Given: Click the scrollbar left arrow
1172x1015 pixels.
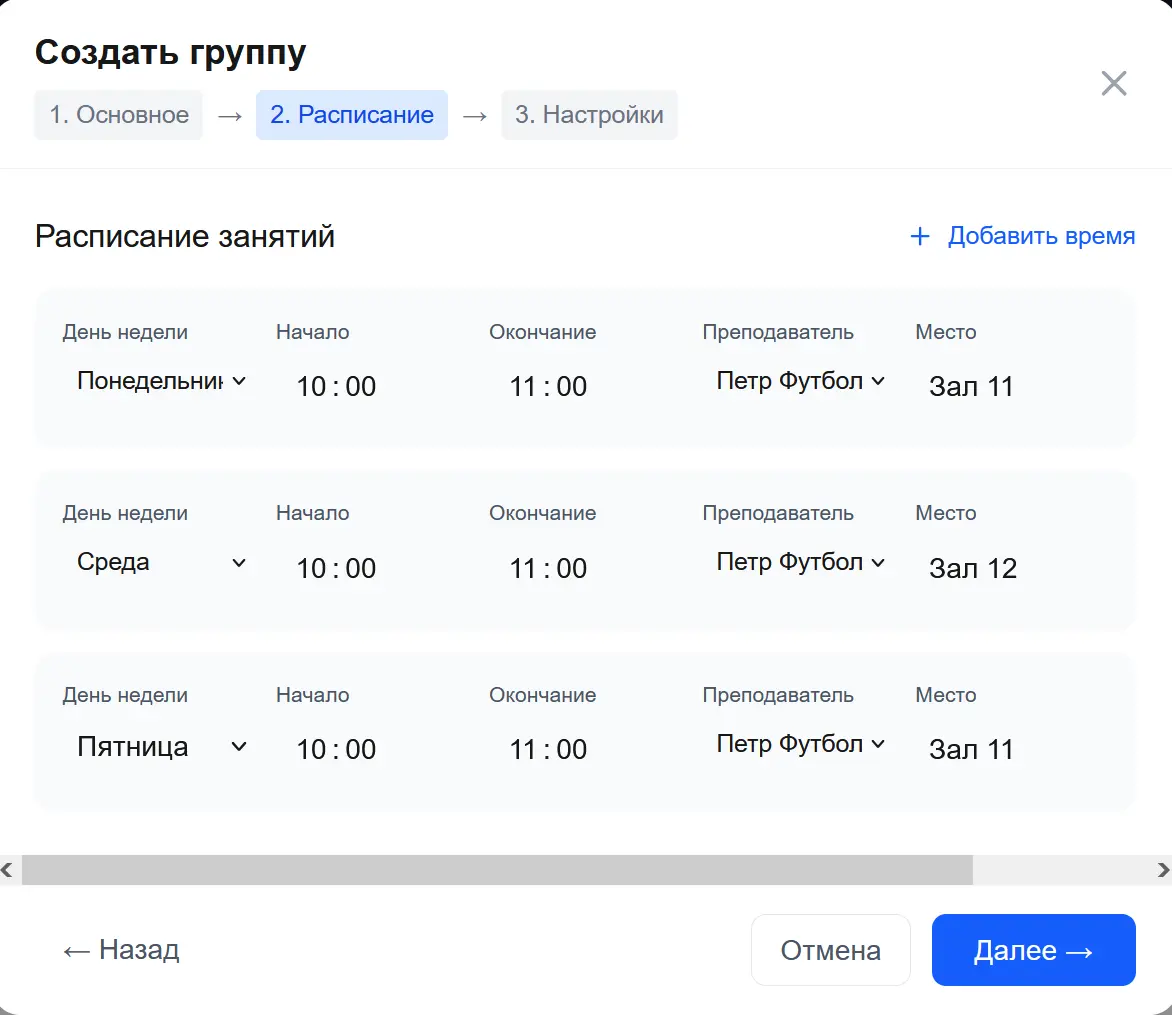Looking at the screenshot, I should click(x=8, y=870).
